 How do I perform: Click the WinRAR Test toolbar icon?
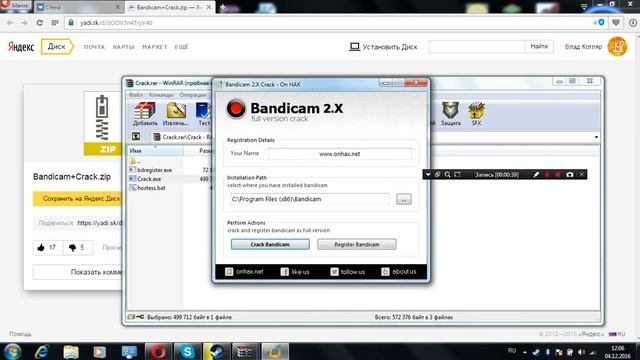pos(203,114)
